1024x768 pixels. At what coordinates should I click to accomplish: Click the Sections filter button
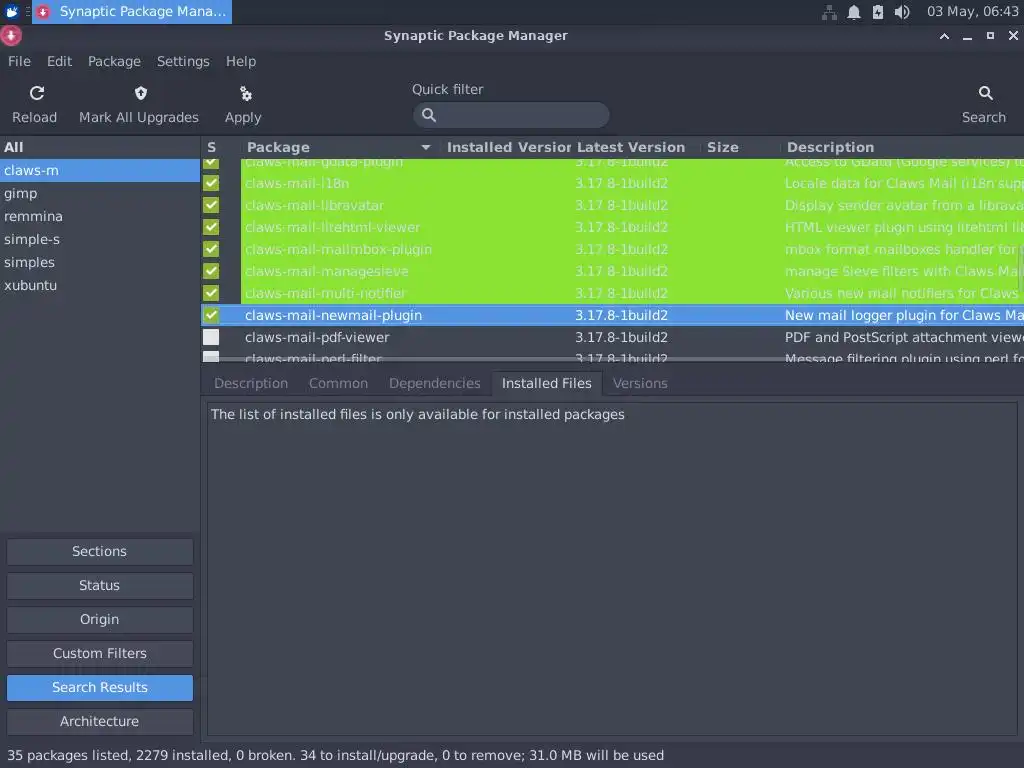click(99, 551)
